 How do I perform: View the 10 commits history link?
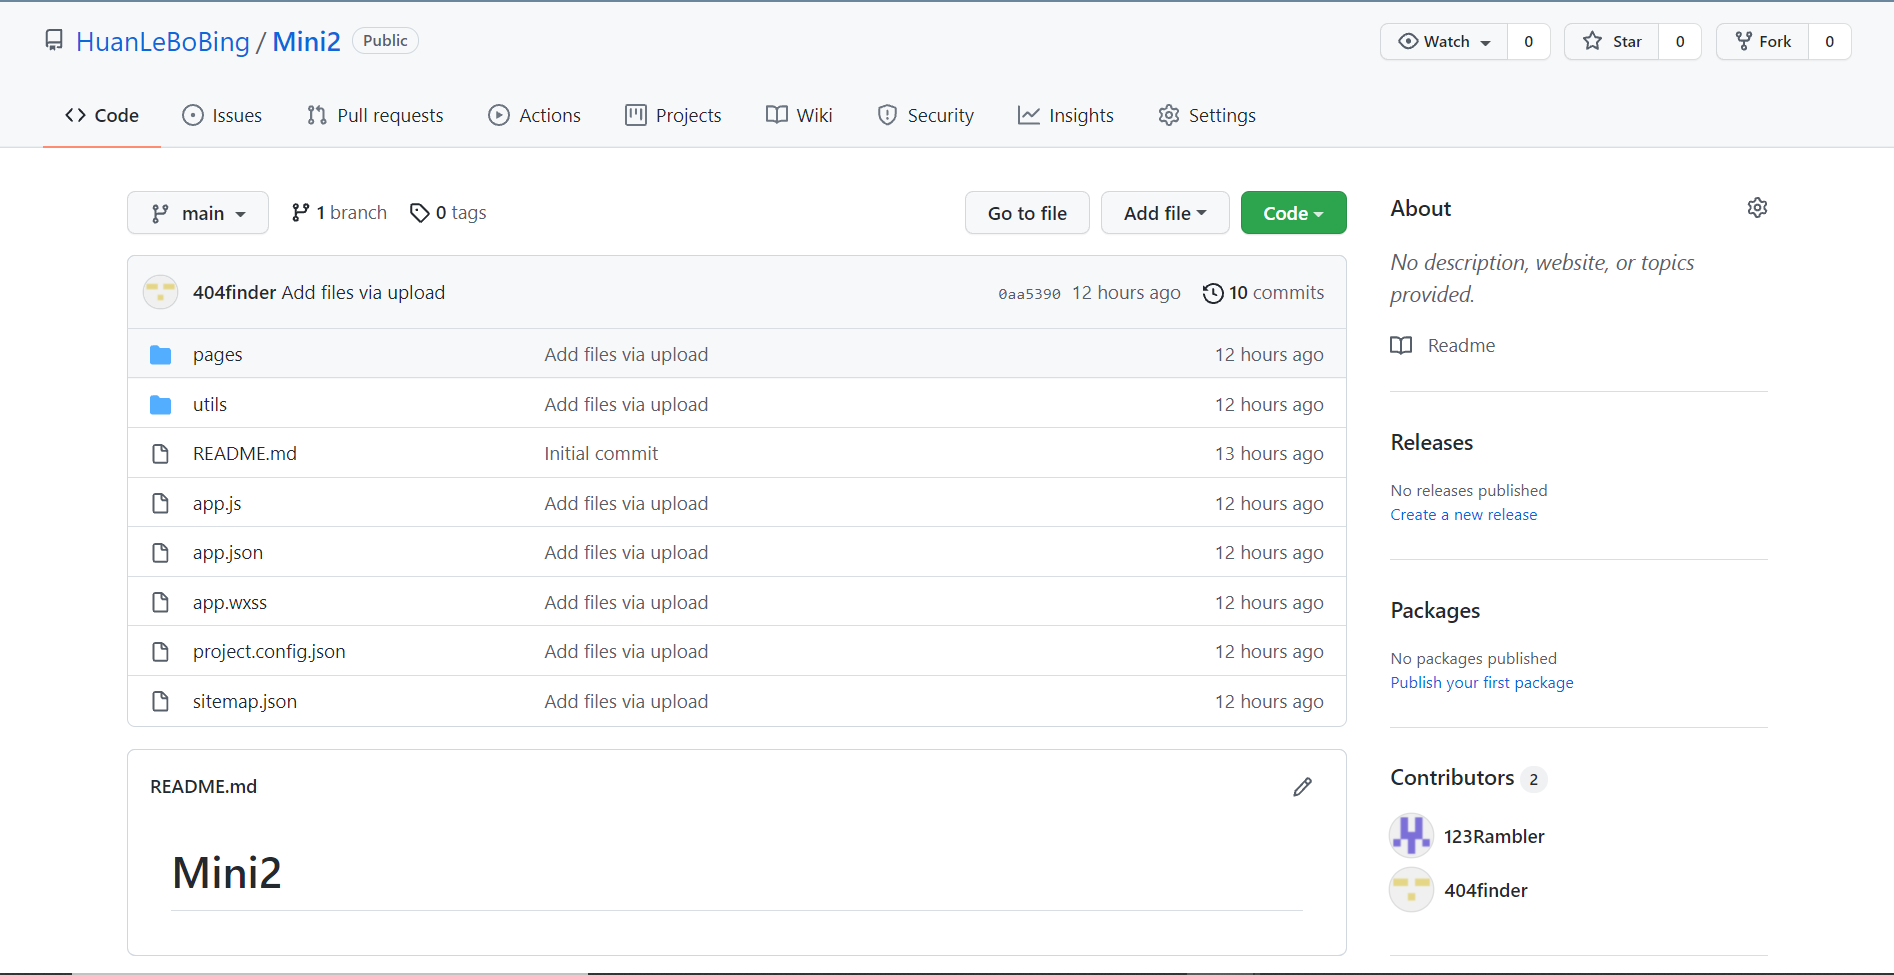[1263, 293]
